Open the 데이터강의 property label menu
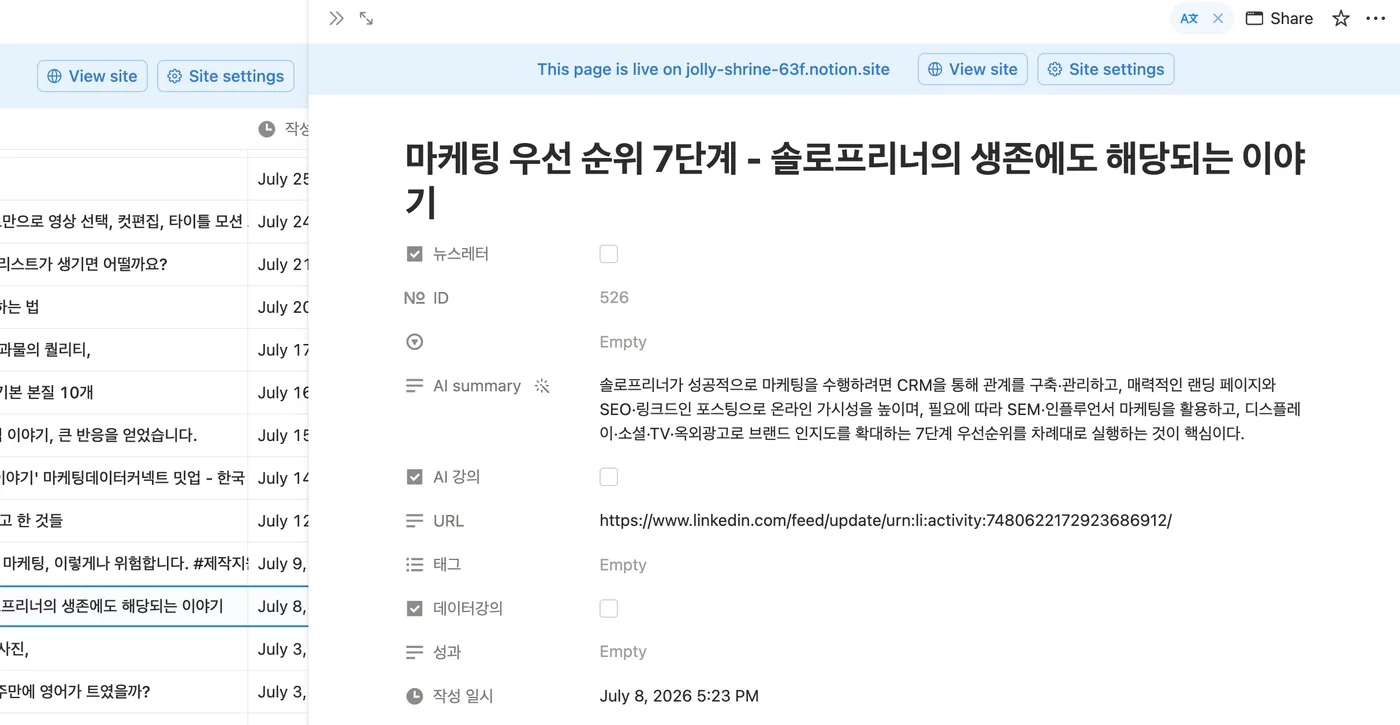The height and width of the screenshot is (725, 1400). pyautogui.click(x=468, y=608)
